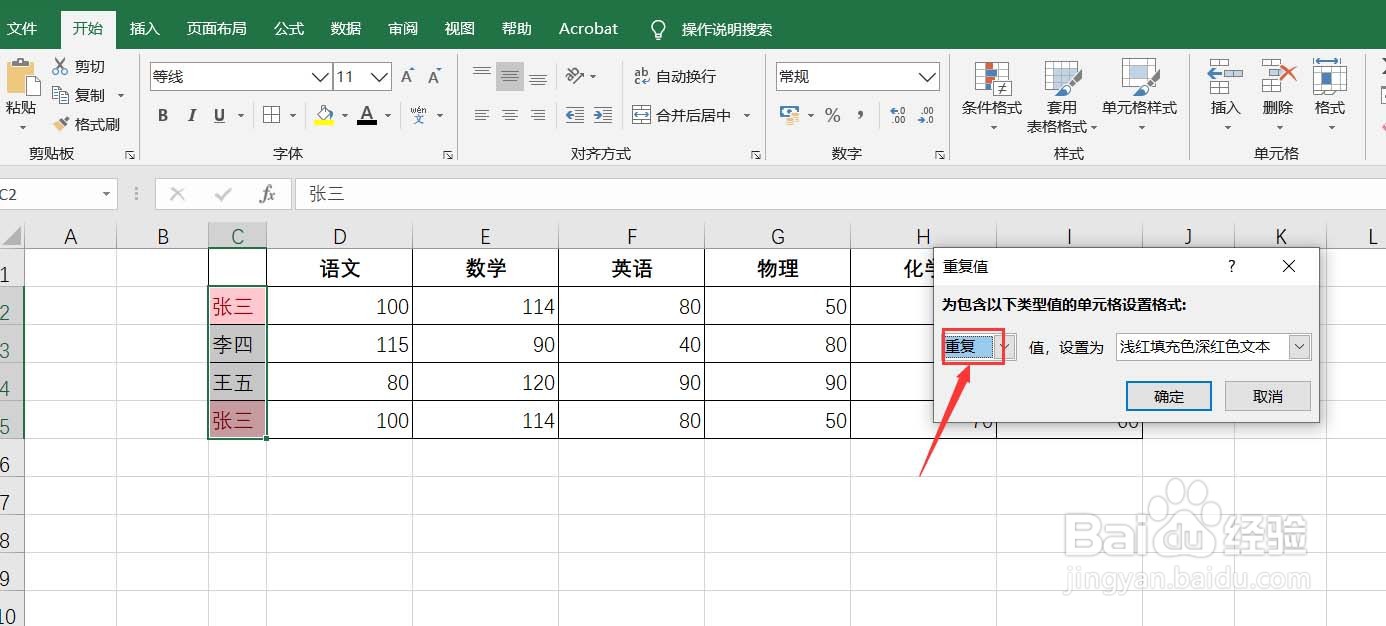Open the 浅红填充色深红色文本 format dropdown
Screen dimensions: 1386x626
1299,346
